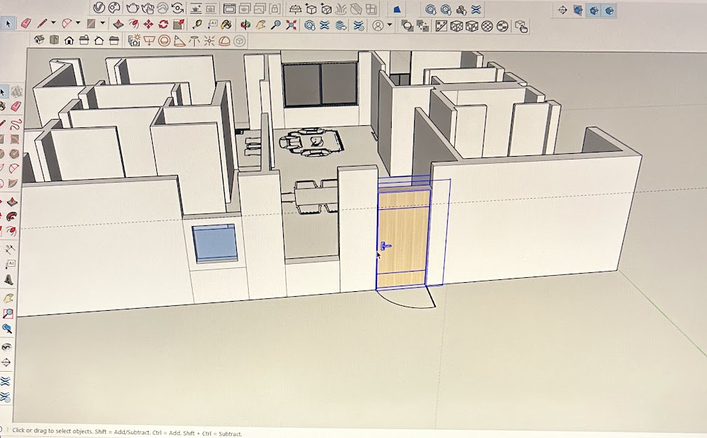Screen dimensions: 707x438
Task: Switch to Iso view
Action: [39, 40]
